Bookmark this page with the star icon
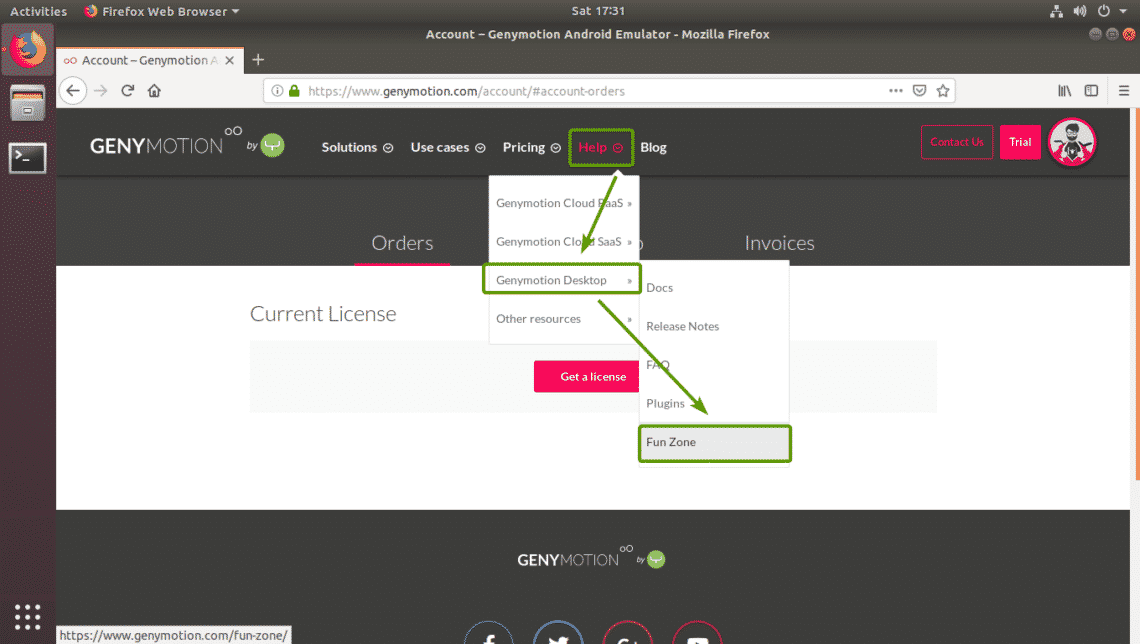Image resolution: width=1140 pixels, height=644 pixels. pos(942,90)
